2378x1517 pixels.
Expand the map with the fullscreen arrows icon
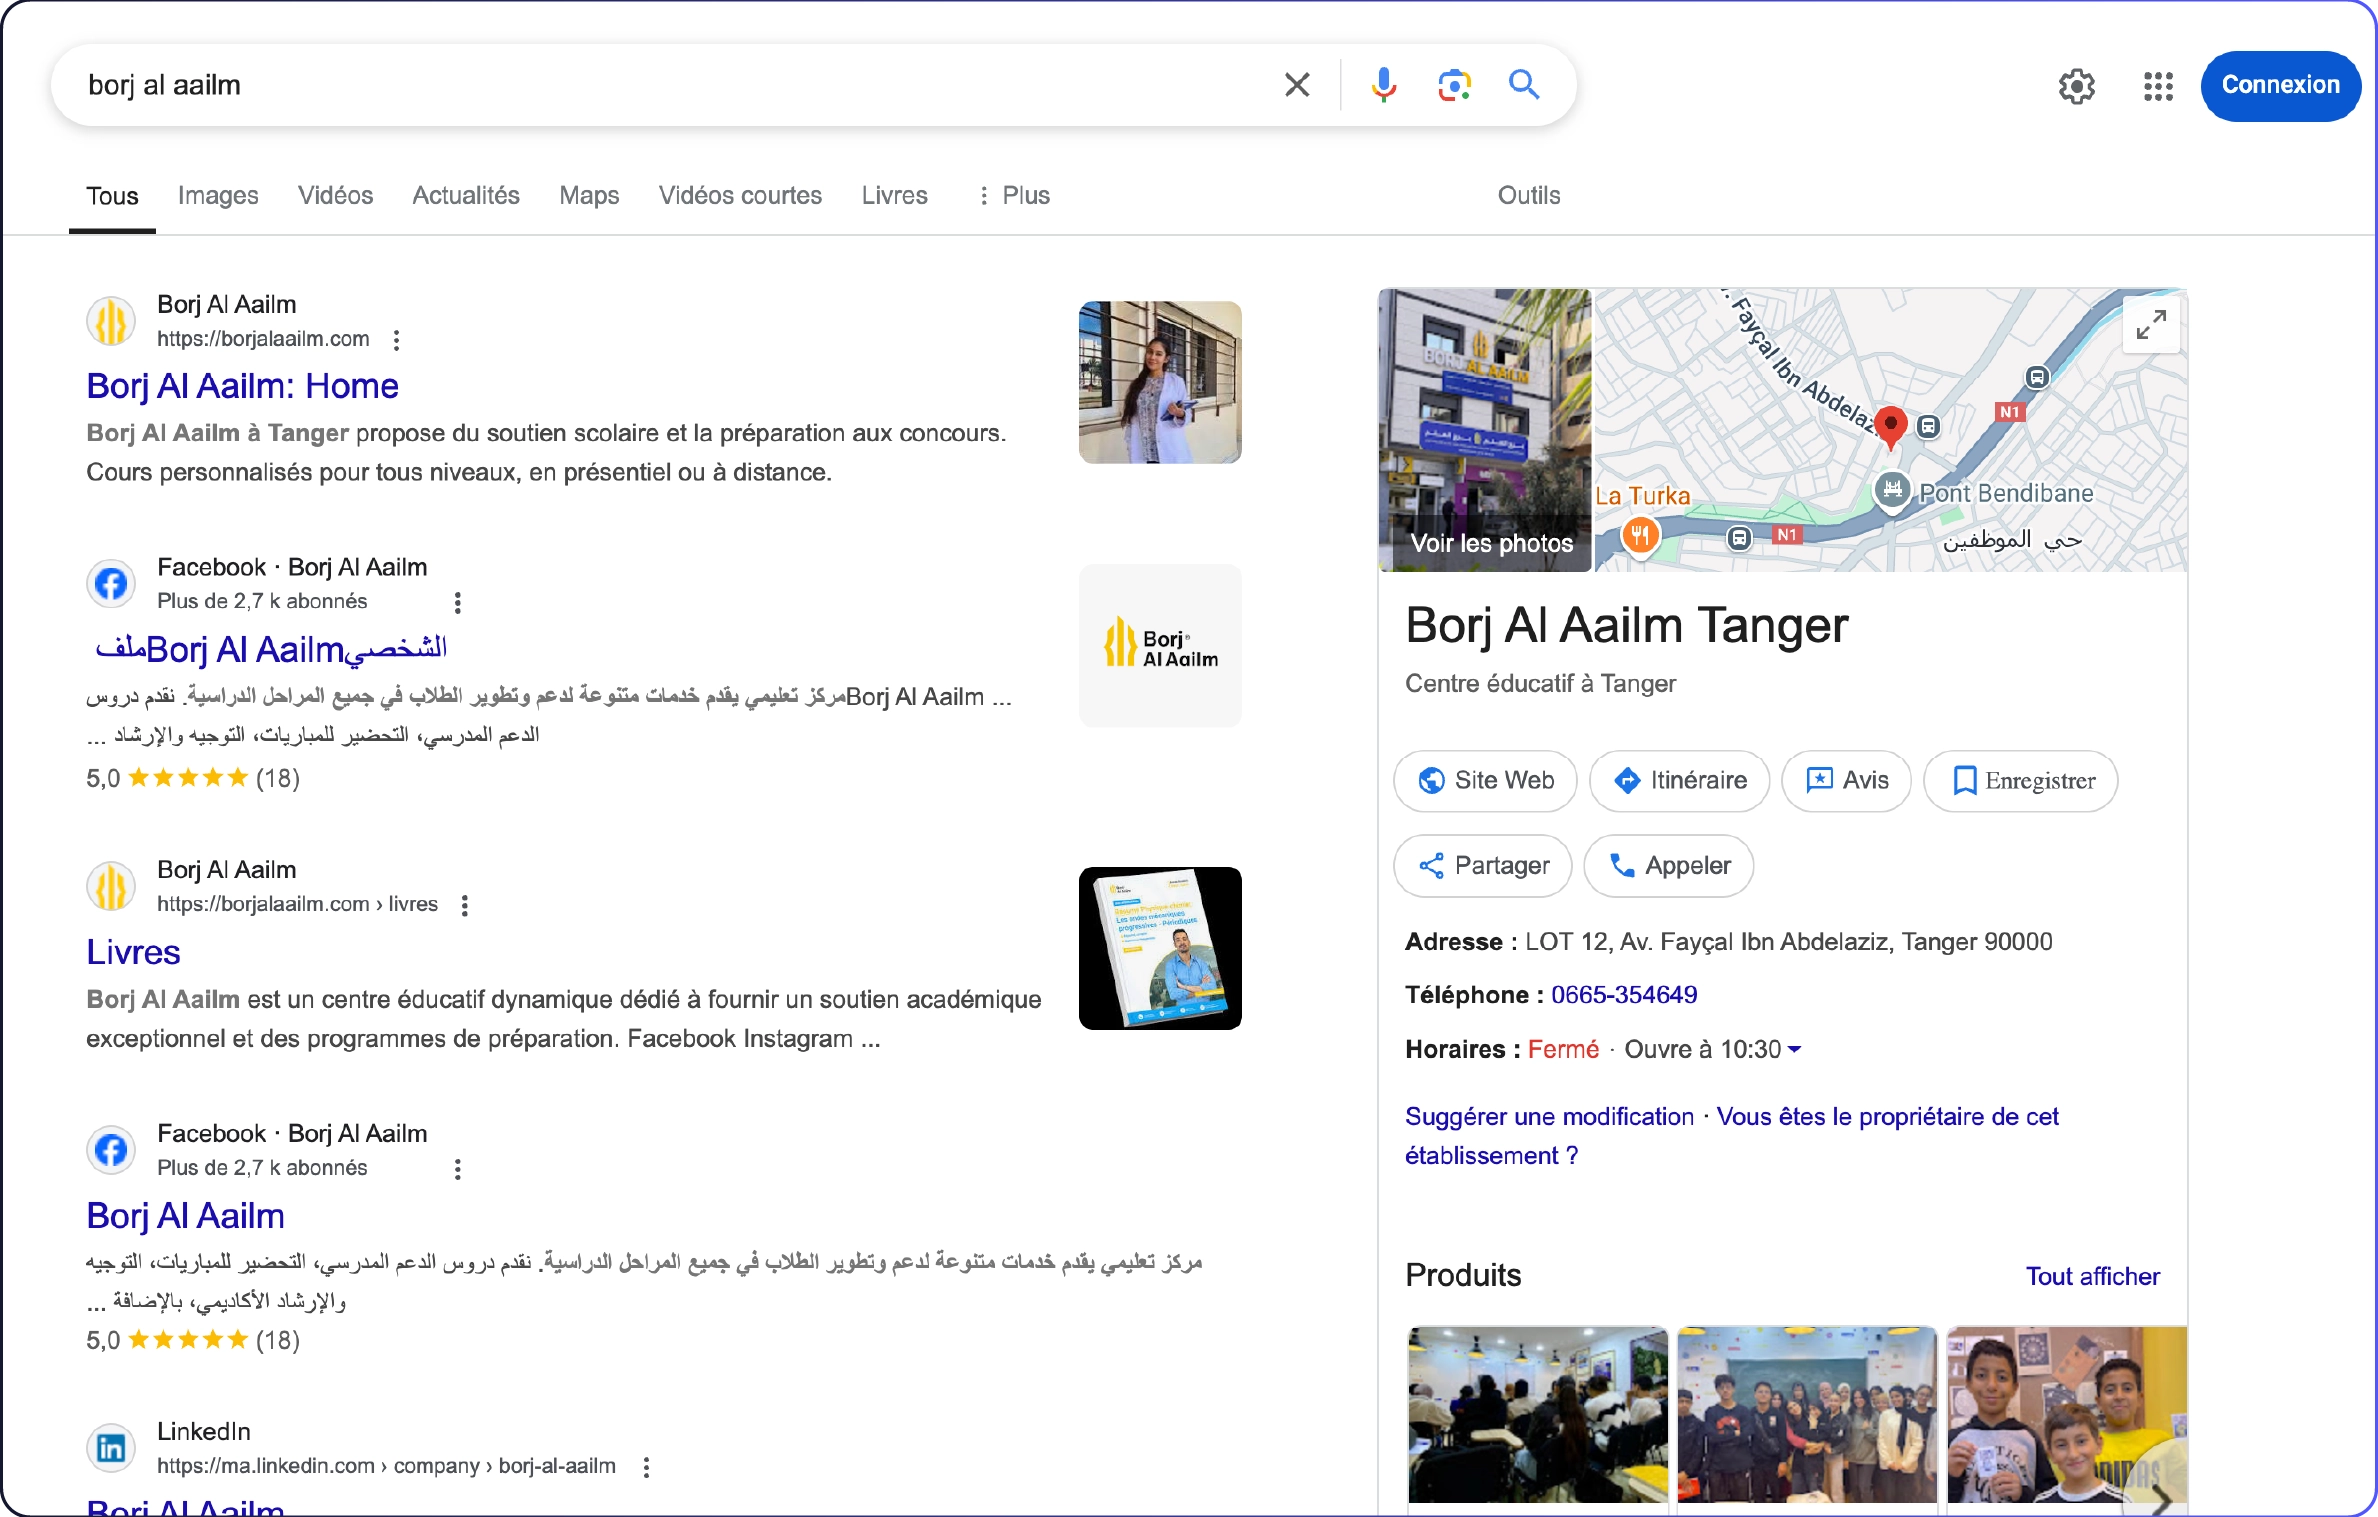2151,325
